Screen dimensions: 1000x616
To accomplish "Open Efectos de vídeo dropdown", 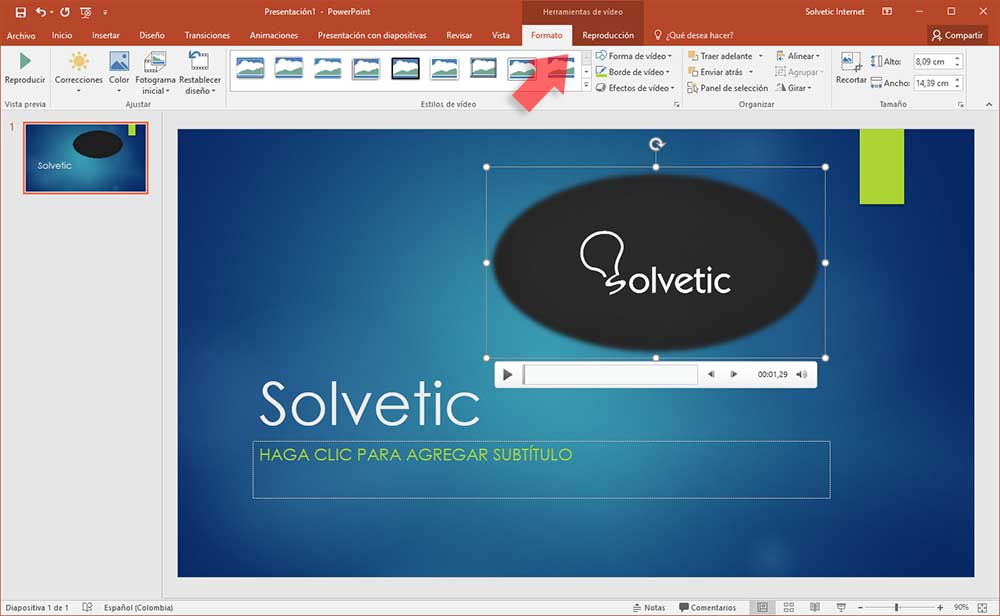I will pos(635,88).
